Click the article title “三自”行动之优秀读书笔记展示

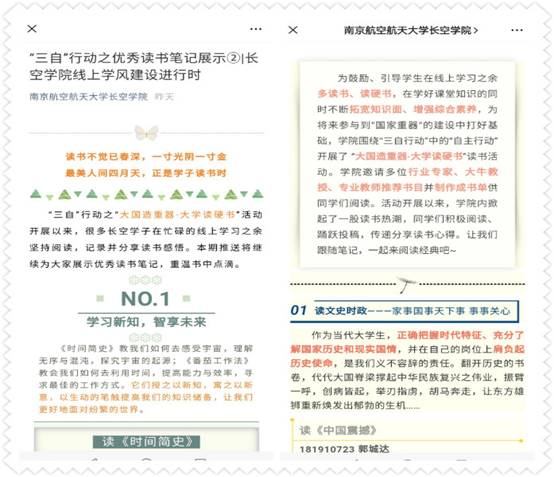point(144,66)
